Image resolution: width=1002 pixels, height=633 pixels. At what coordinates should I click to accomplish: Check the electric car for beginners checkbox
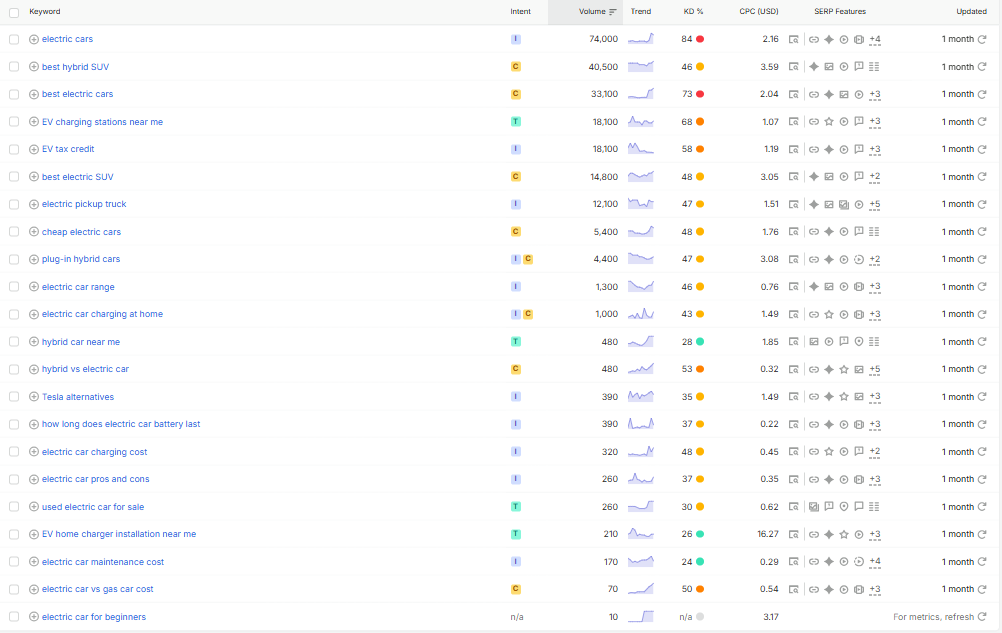pyautogui.click(x=14, y=616)
